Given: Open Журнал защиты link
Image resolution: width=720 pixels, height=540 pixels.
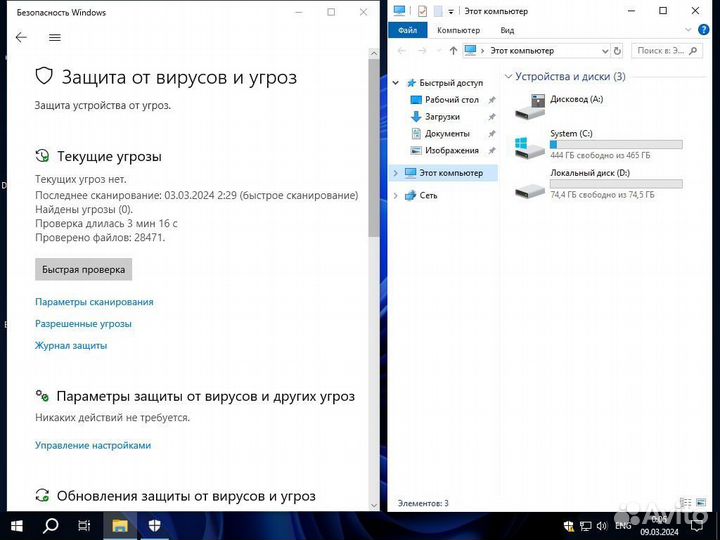Looking at the screenshot, I should 71,345.
